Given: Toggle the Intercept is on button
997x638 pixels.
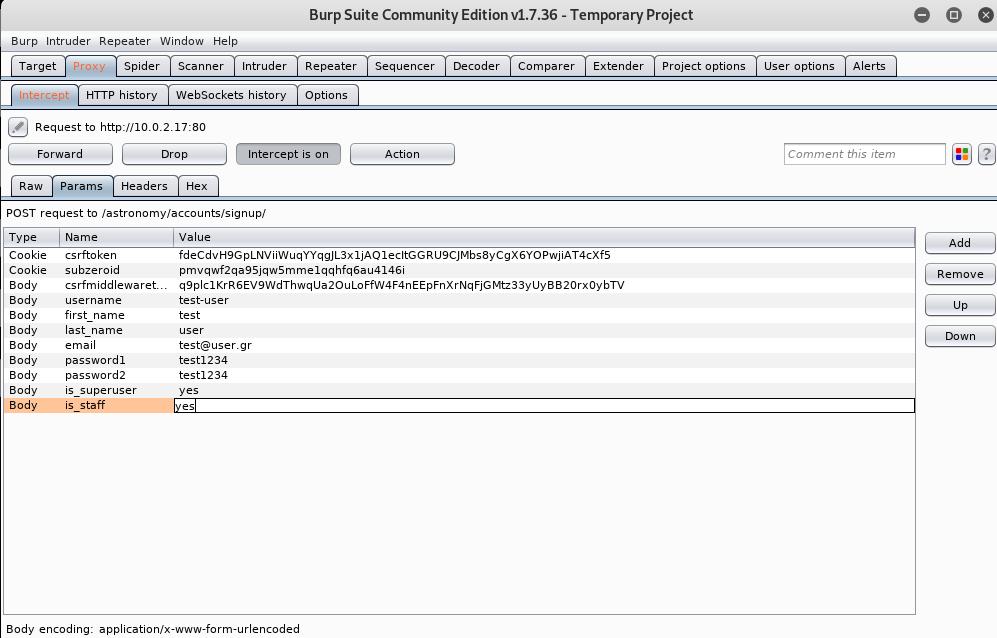Looking at the screenshot, I should (x=288, y=154).
